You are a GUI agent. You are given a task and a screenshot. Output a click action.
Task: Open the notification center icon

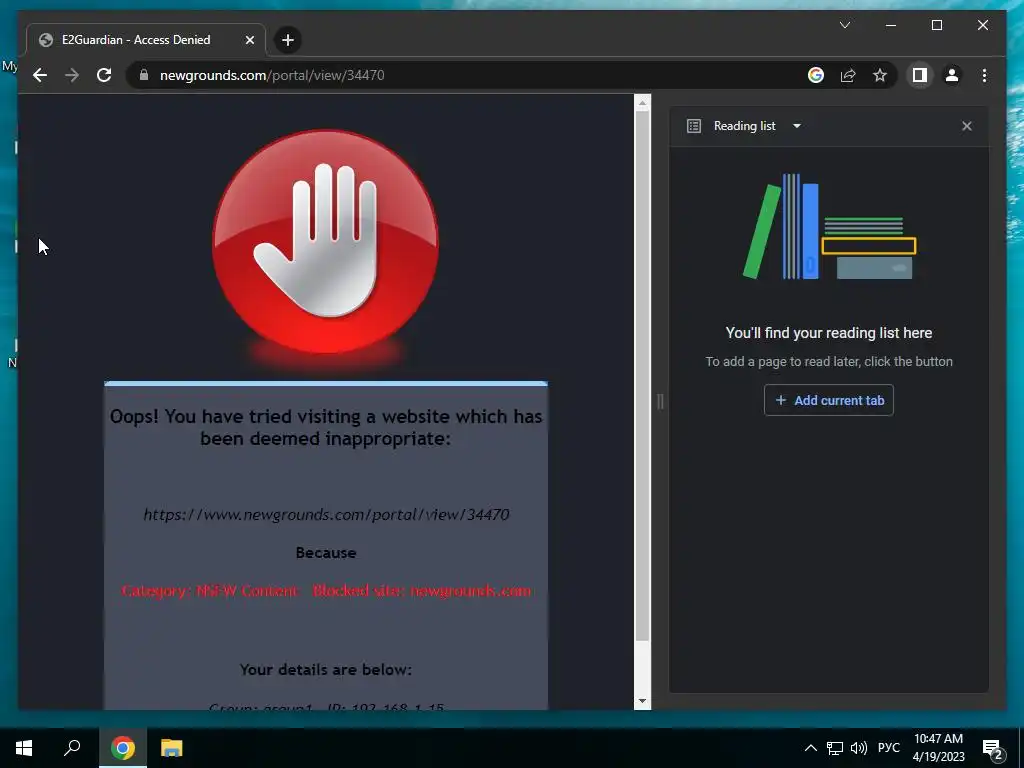(x=993, y=749)
